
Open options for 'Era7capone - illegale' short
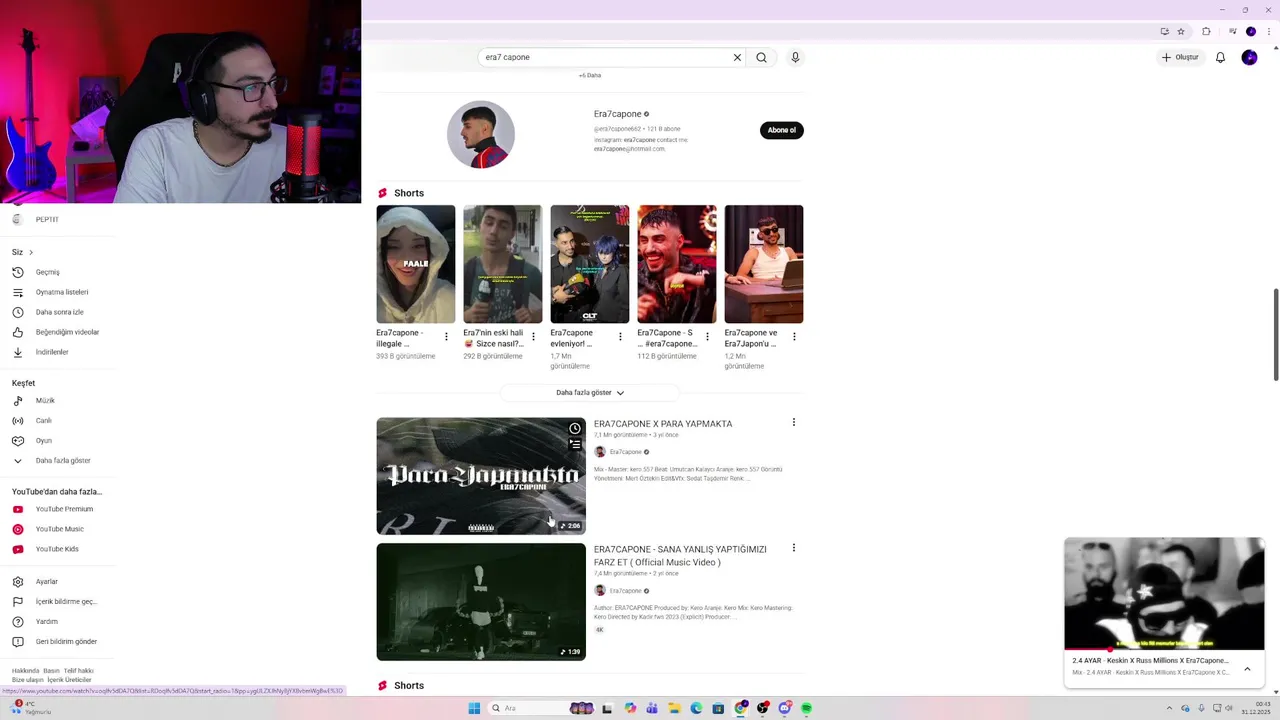pyautogui.click(x=446, y=337)
